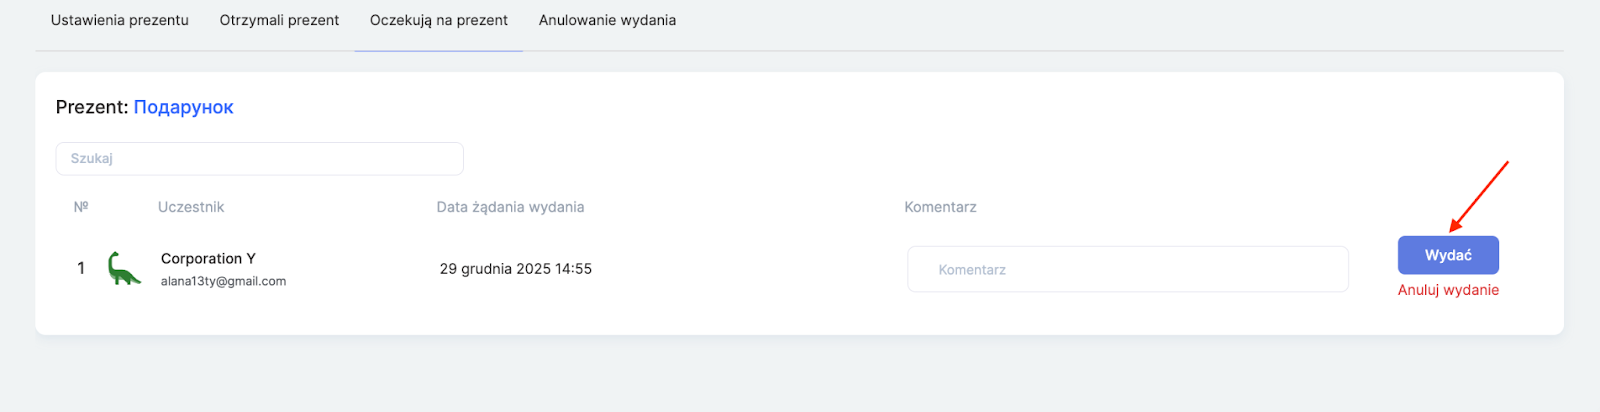Screen dimensions: 1600x412
Task: Select the 29 grudnia 2025 14:55 date
Action: click(x=515, y=269)
